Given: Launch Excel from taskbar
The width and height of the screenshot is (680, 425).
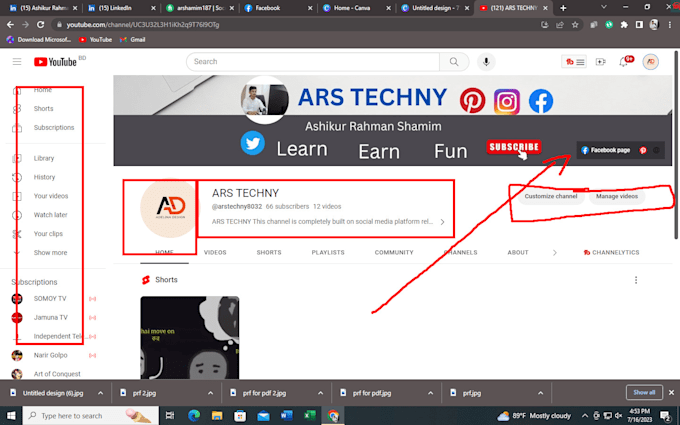Looking at the screenshot, I should pos(310,415).
